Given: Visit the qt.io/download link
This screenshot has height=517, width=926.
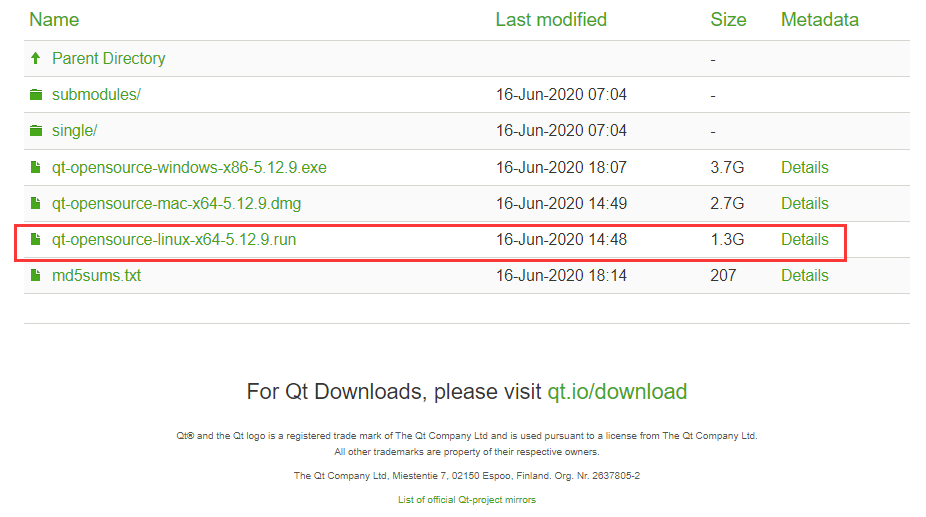Looking at the screenshot, I should point(617,392).
